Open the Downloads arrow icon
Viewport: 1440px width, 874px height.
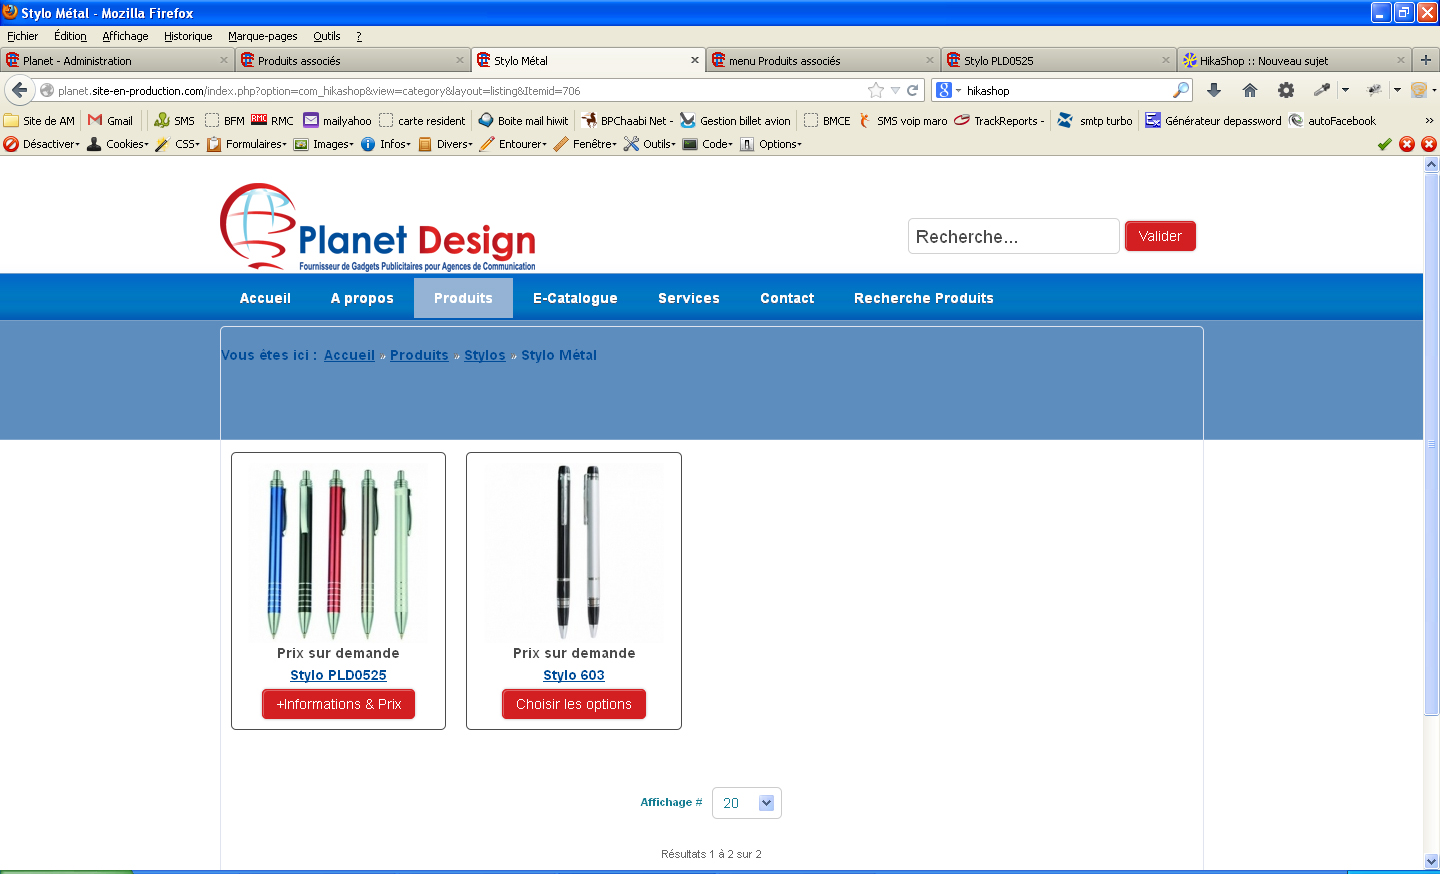click(x=1214, y=90)
